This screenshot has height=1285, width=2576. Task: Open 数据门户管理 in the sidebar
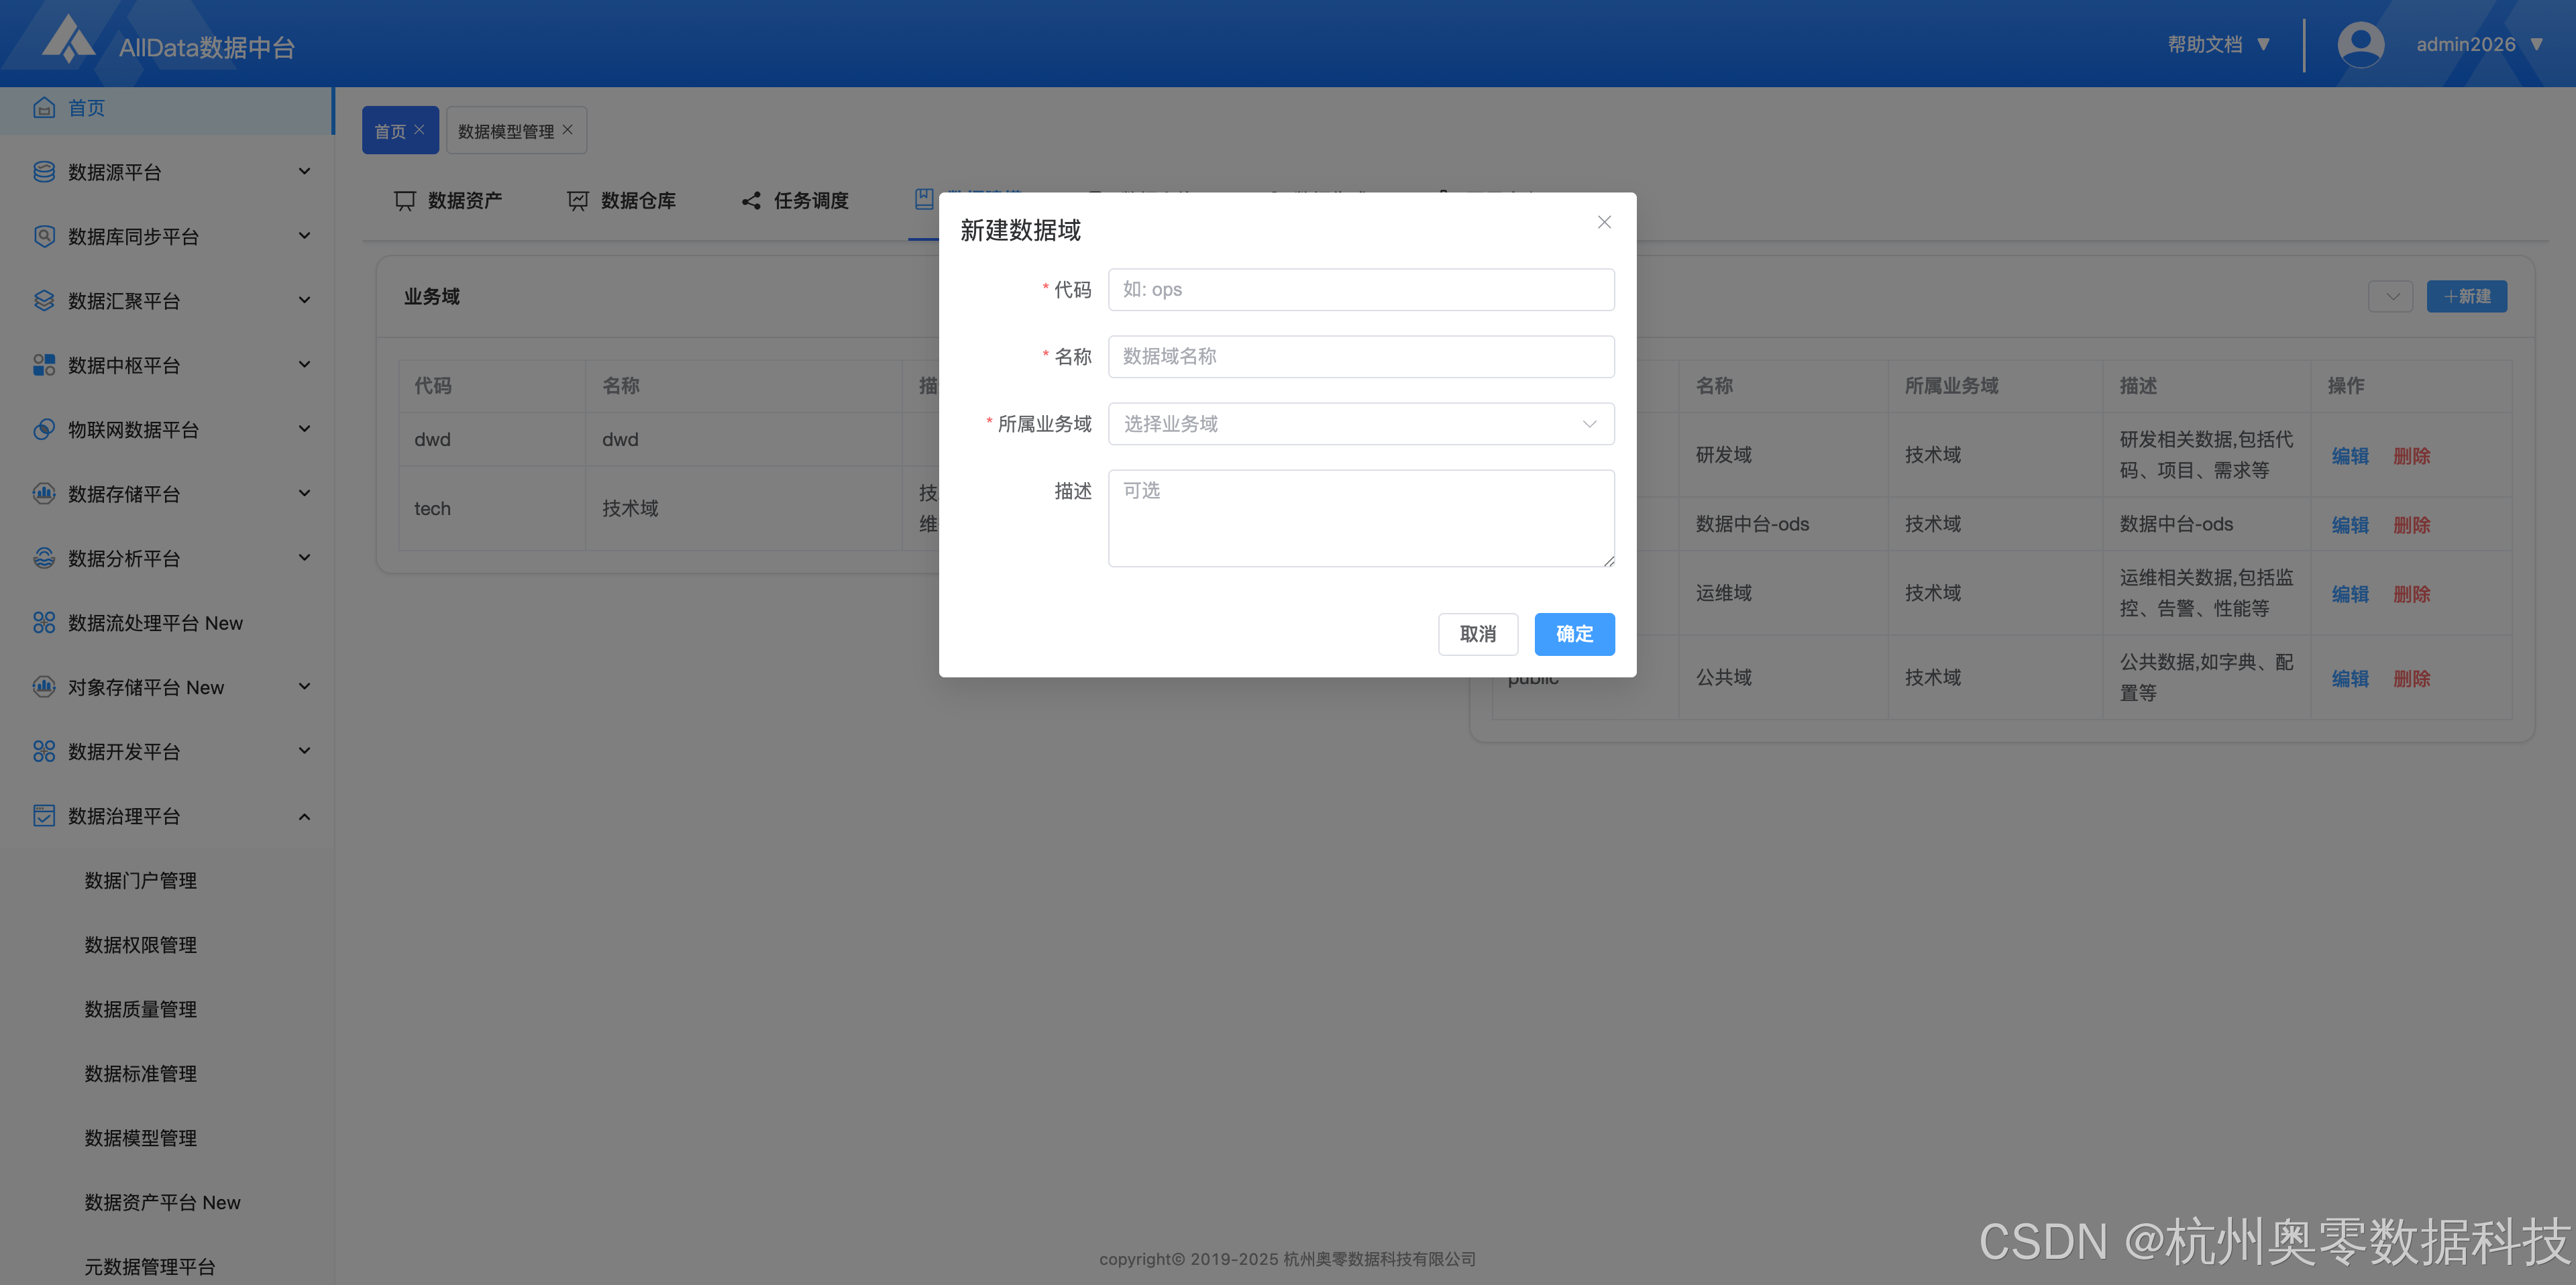141,880
